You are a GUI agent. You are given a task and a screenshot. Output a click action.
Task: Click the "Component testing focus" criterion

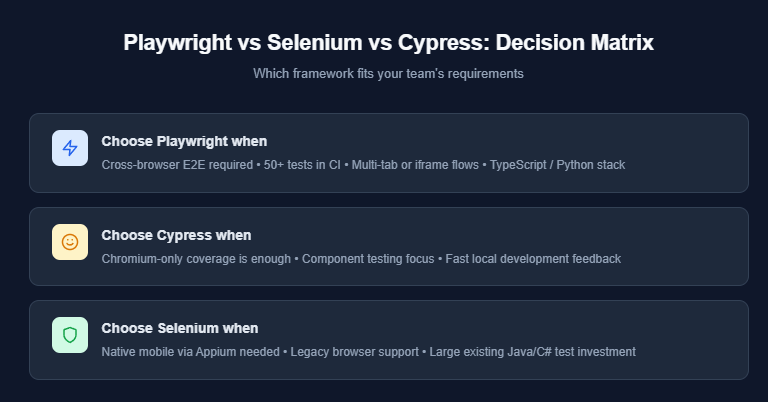coord(369,259)
